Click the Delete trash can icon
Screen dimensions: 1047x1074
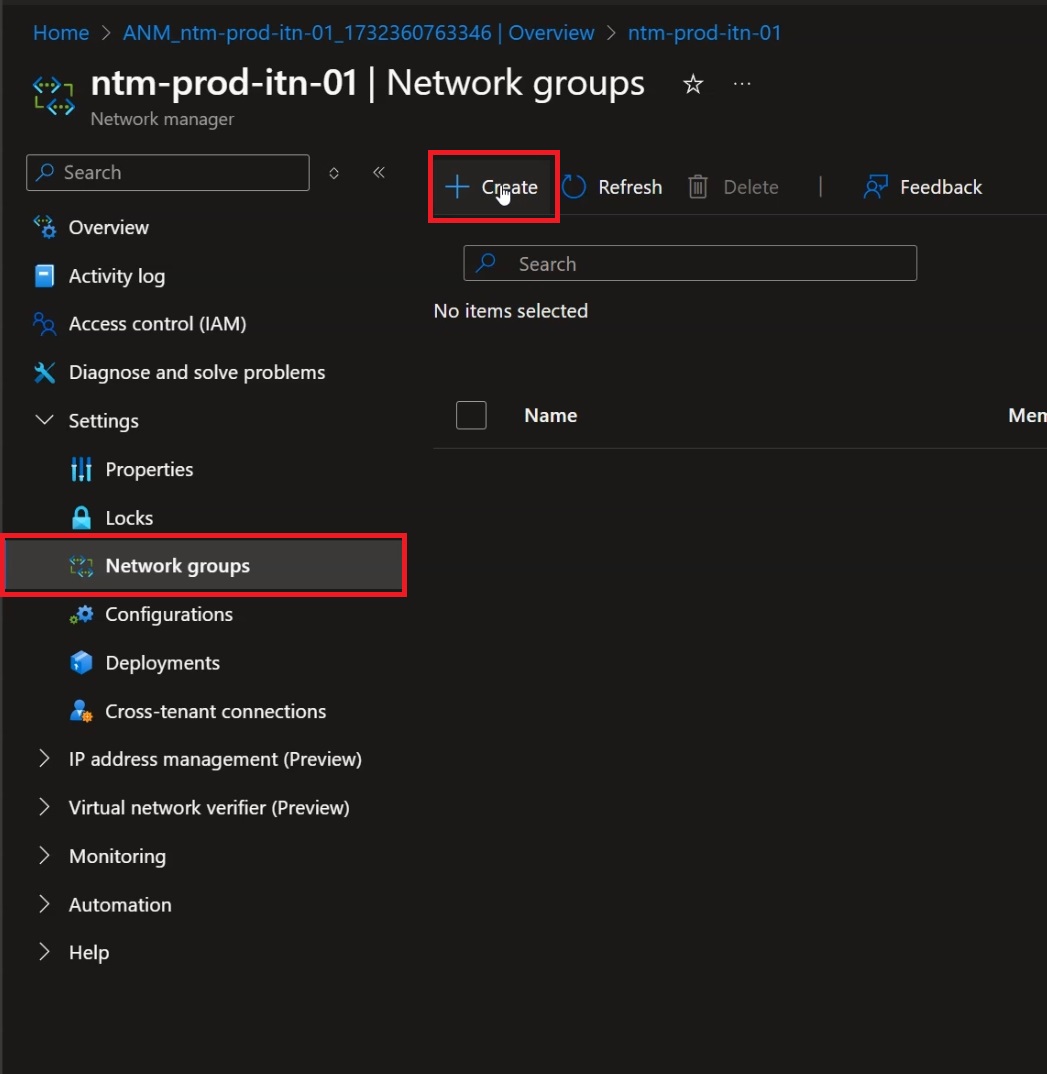click(698, 187)
